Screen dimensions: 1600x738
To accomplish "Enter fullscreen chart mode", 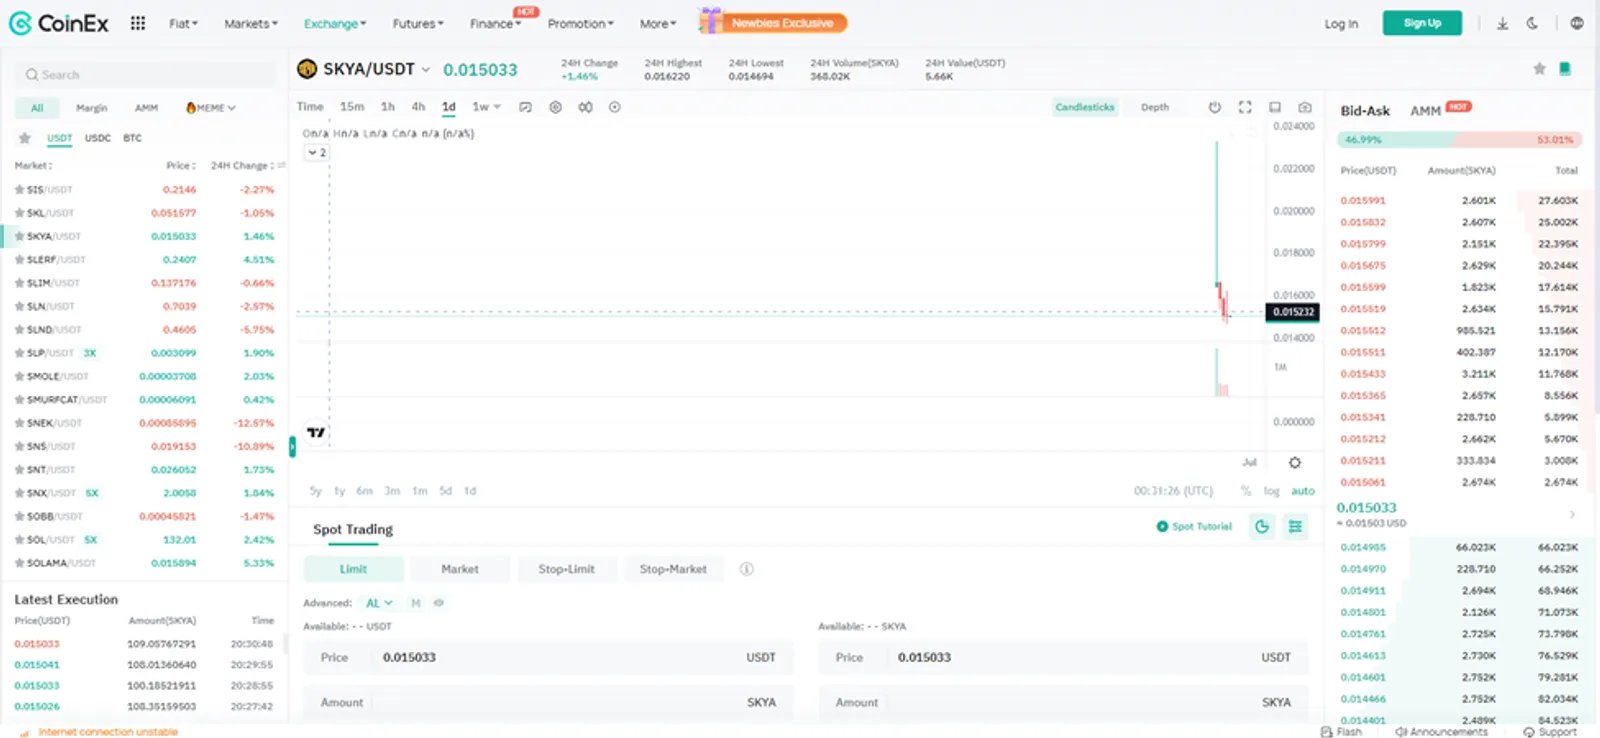I will [1245, 107].
